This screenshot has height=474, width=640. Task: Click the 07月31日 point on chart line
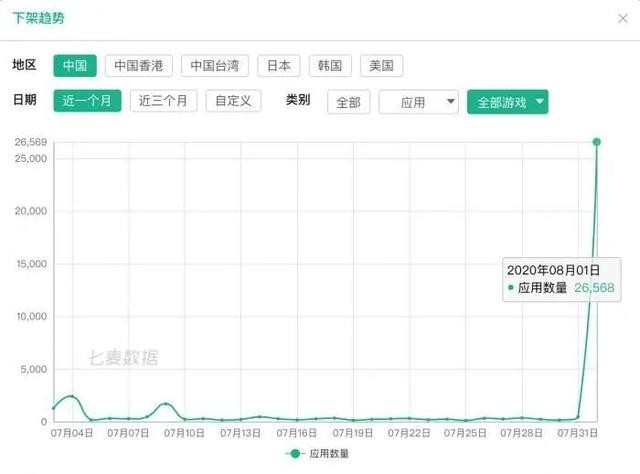pyautogui.click(x=578, y=417)
